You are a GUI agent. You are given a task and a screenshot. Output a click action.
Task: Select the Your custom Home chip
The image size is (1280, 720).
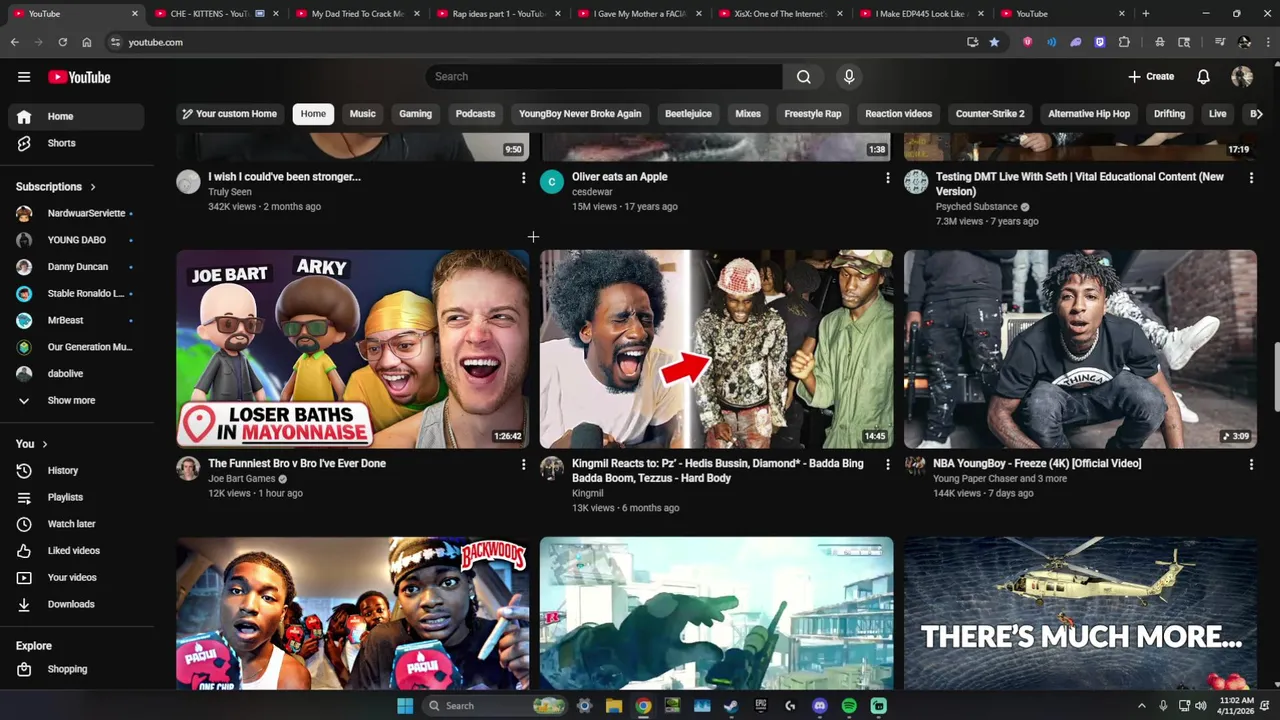229,114
